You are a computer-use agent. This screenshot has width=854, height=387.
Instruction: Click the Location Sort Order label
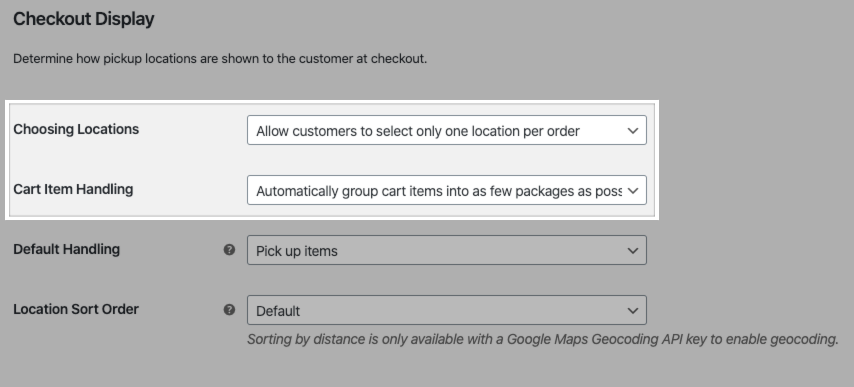click(76, 309)
